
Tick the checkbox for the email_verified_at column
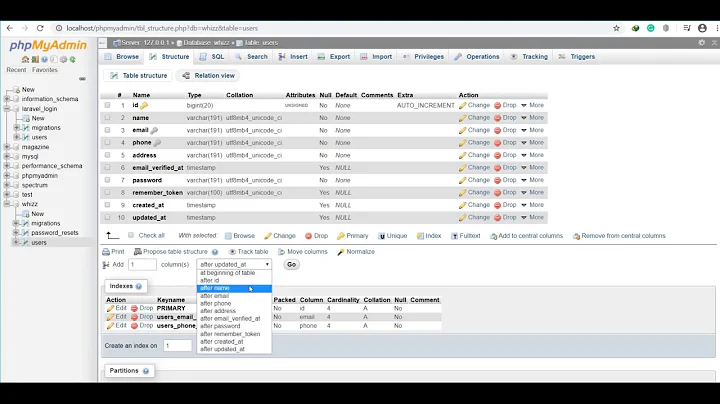pyautogui.click(x=107, y=168)
